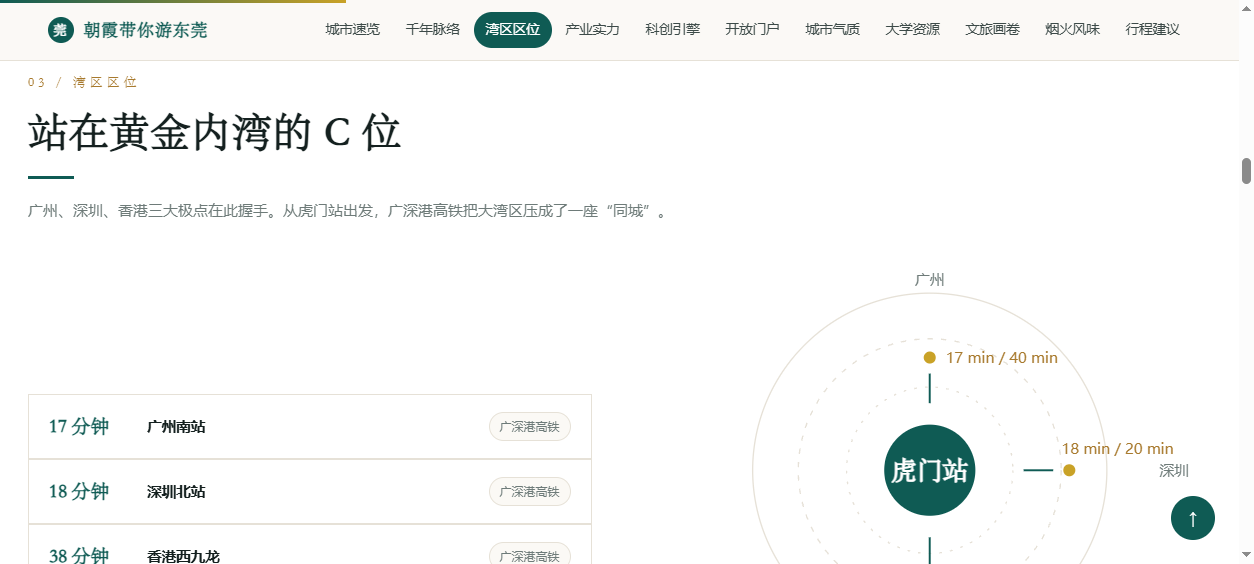This screenshot has height=564, width=1254.
Task: Open the 千年脉络 nav section
Action: point(433,30)
